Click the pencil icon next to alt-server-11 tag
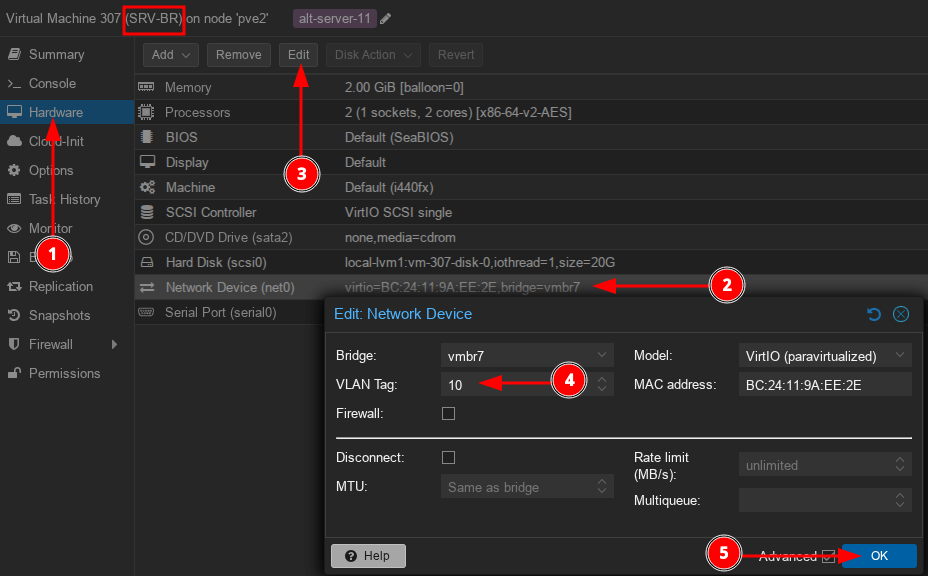 (x=386, y=19)
